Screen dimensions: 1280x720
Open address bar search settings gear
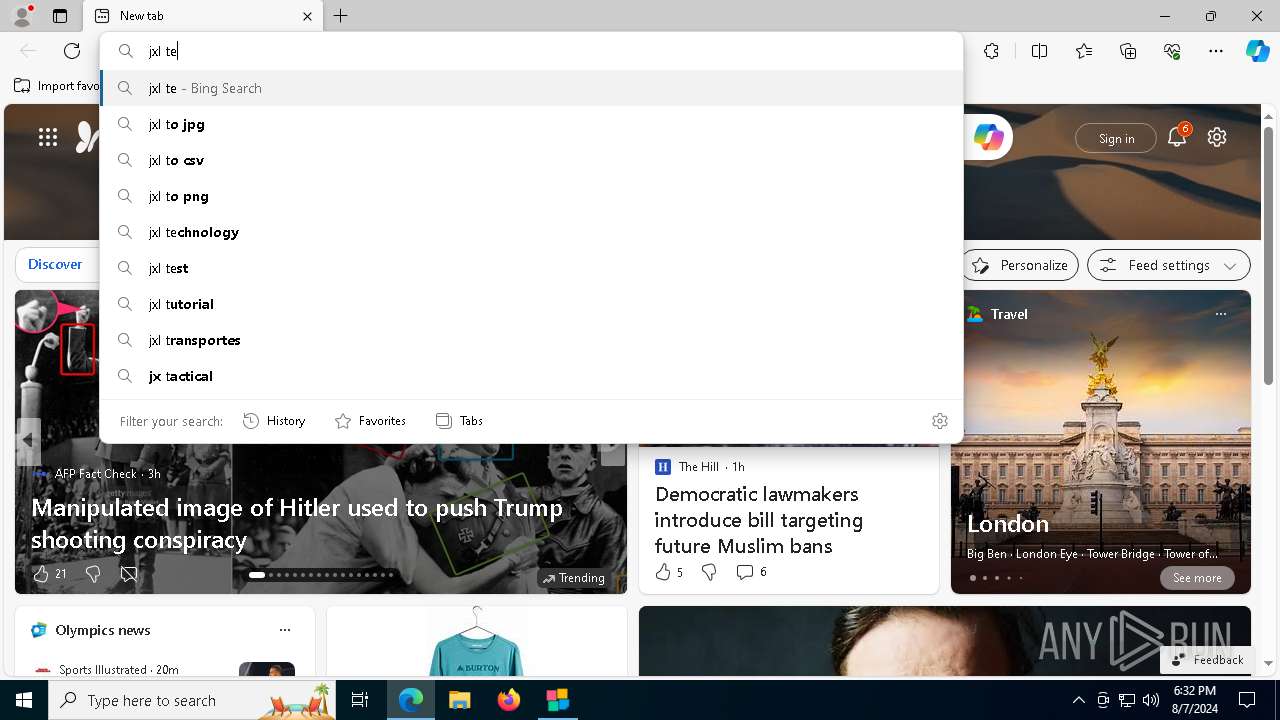pyautogui.click(x=939, y=421)
